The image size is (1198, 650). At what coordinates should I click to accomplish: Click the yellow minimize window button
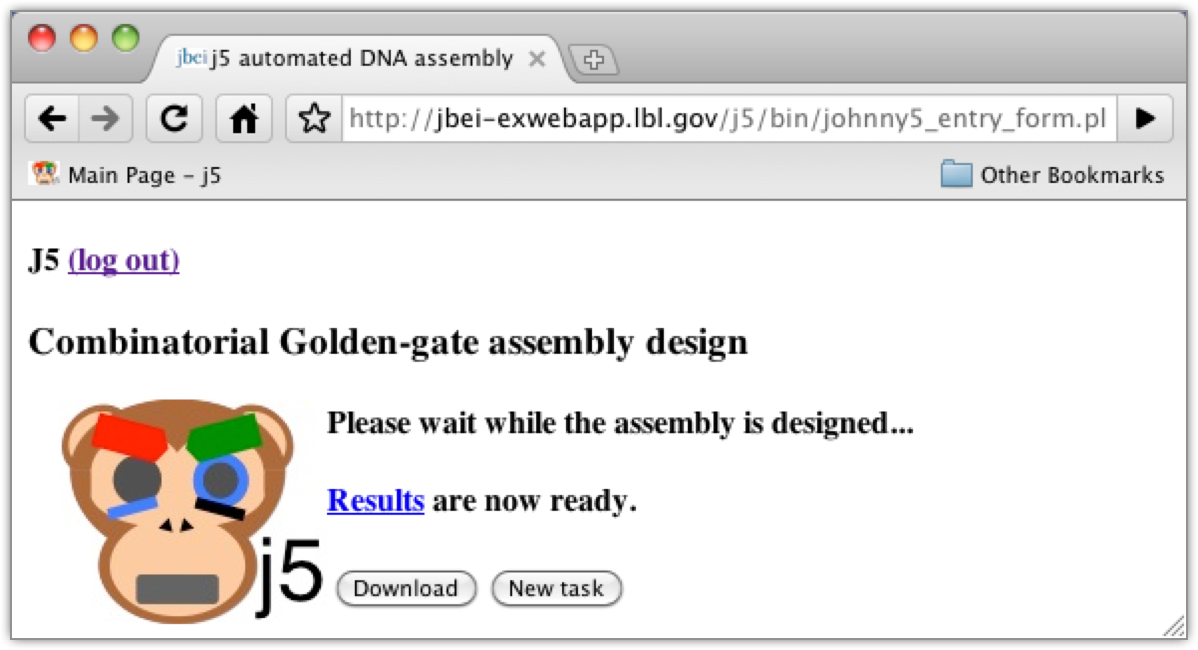84,38
